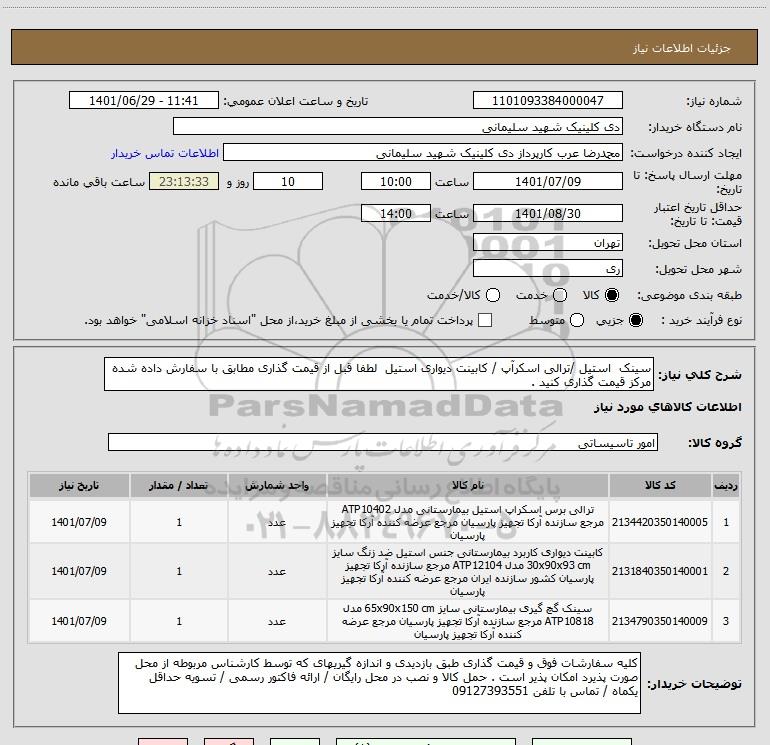Click the کد کالا column header
This screenshot has width=770, height=745.
coord(660,486)
